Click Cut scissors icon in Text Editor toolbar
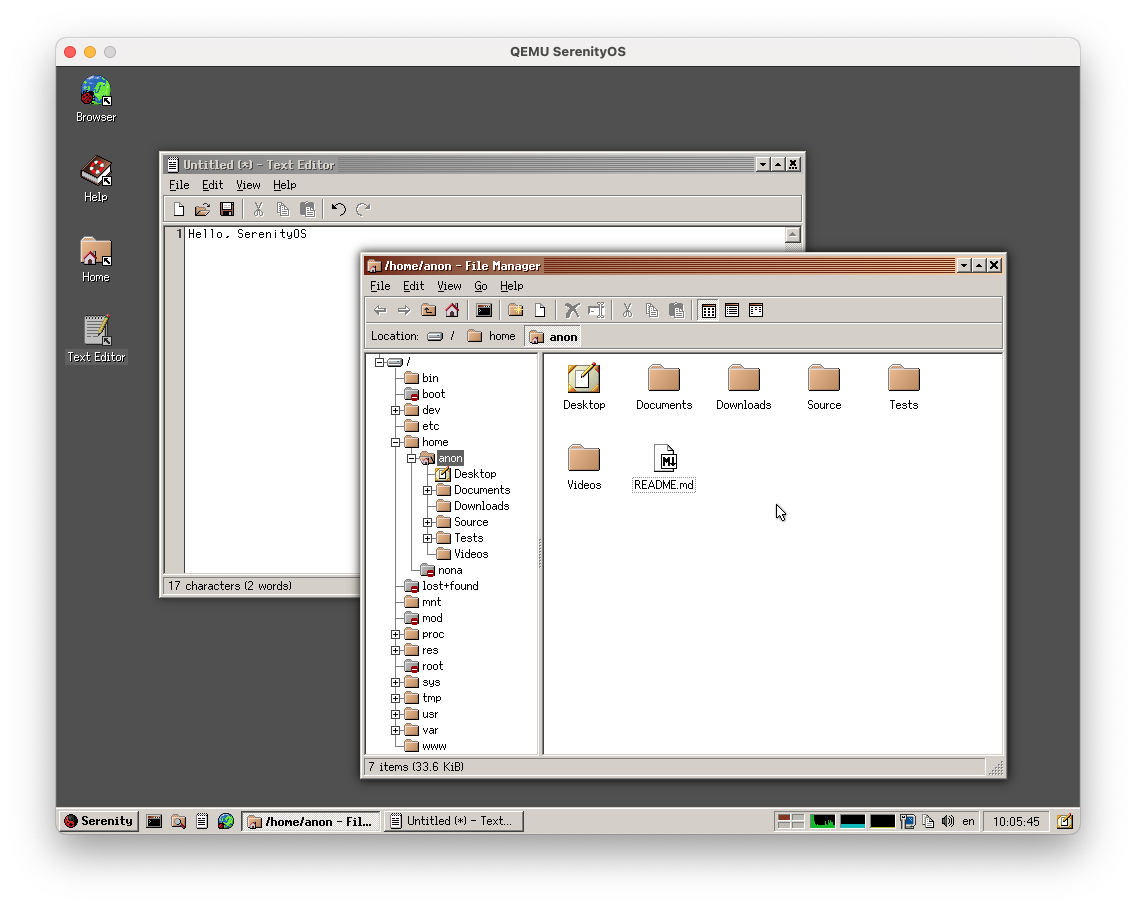This screenshot has width=1136, height=908. pyautogui.click(x=259, y=209)
